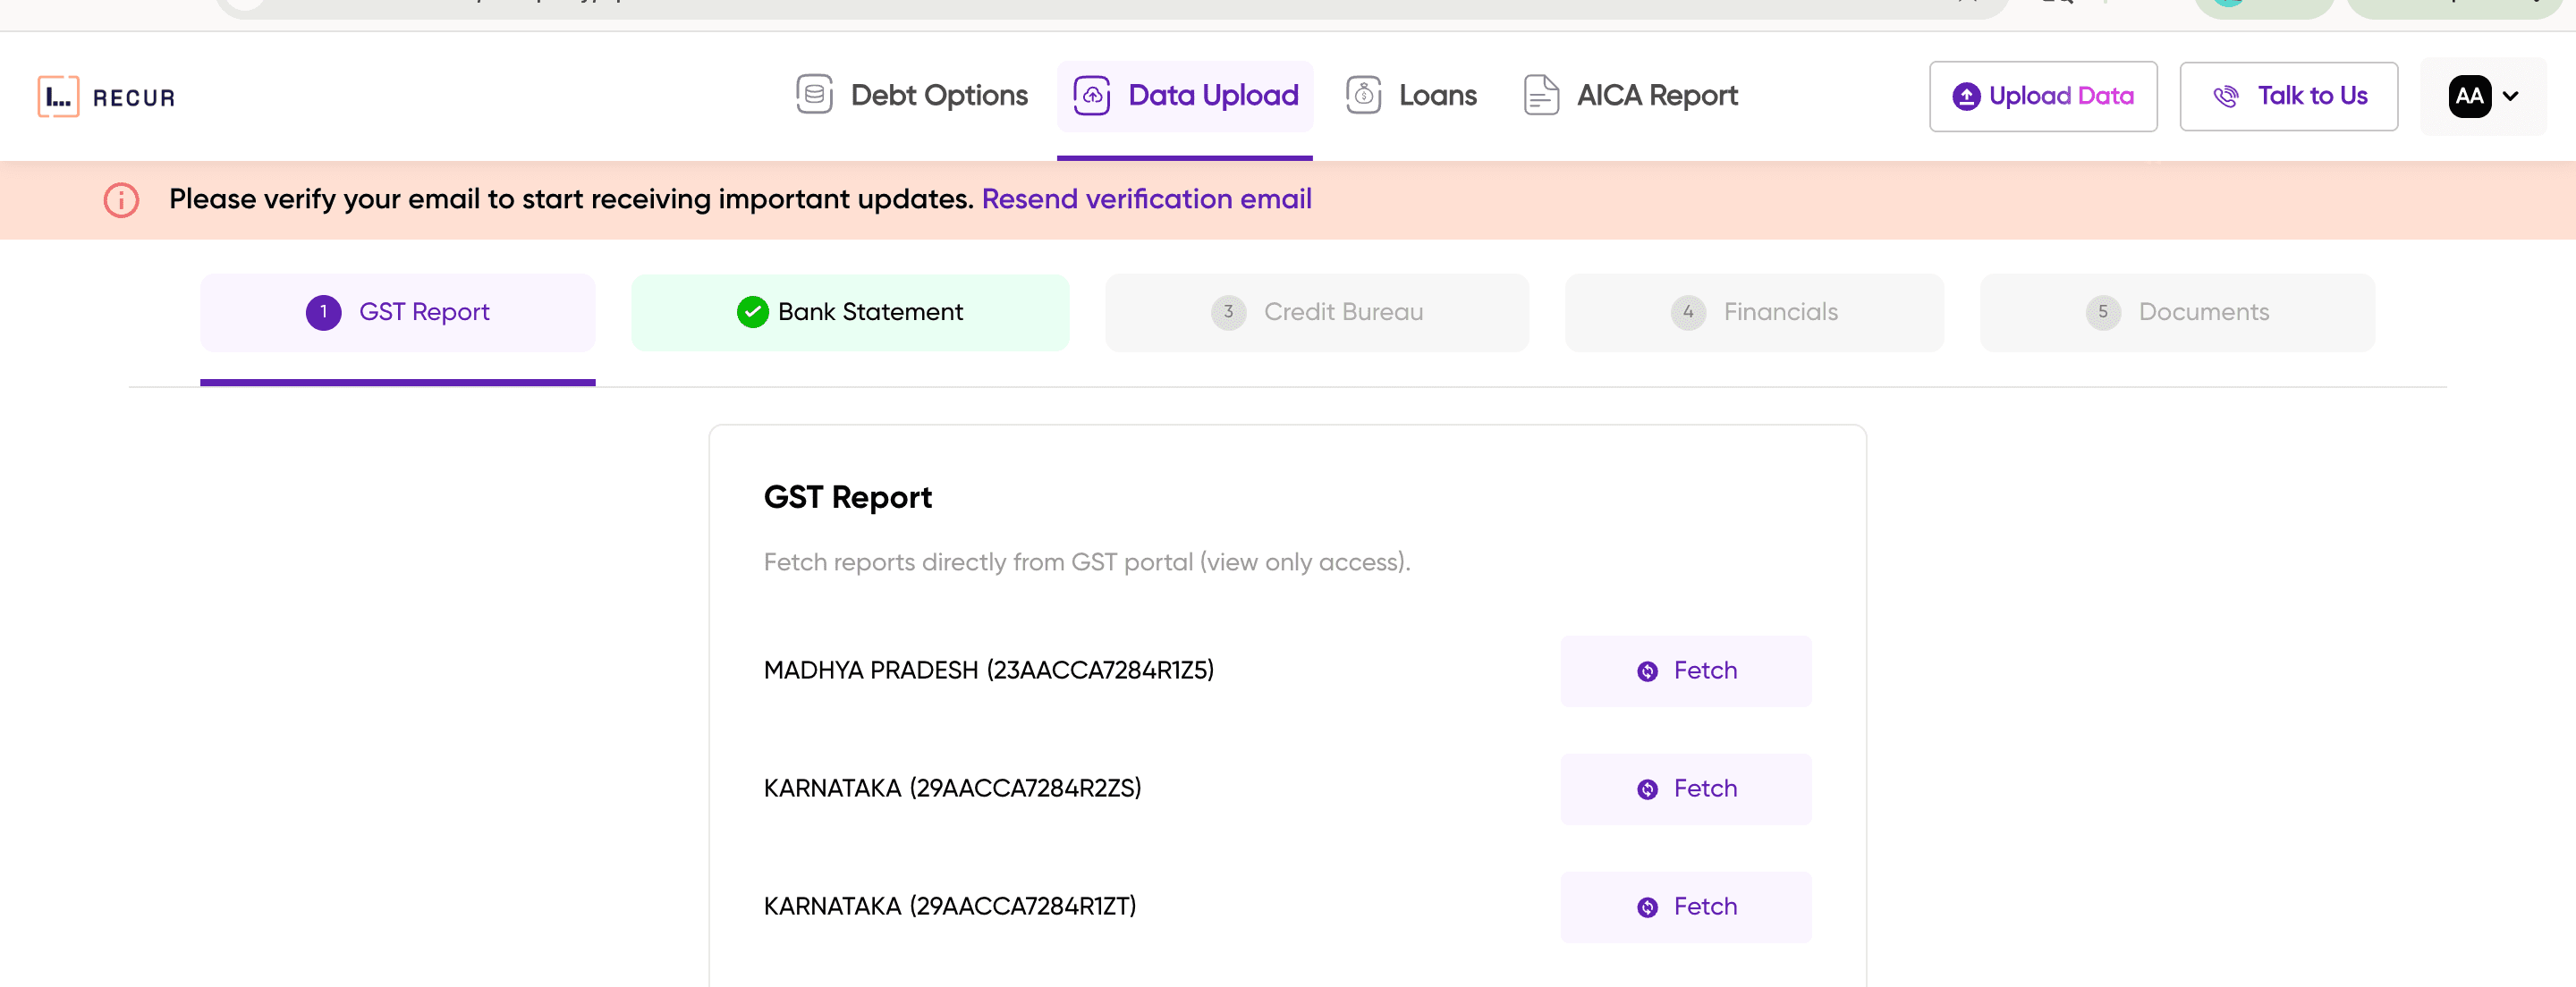This screenshot has width=2576, height=987.
Task: Select step 3 circle for Credit Bureau
Action: 1228,312
